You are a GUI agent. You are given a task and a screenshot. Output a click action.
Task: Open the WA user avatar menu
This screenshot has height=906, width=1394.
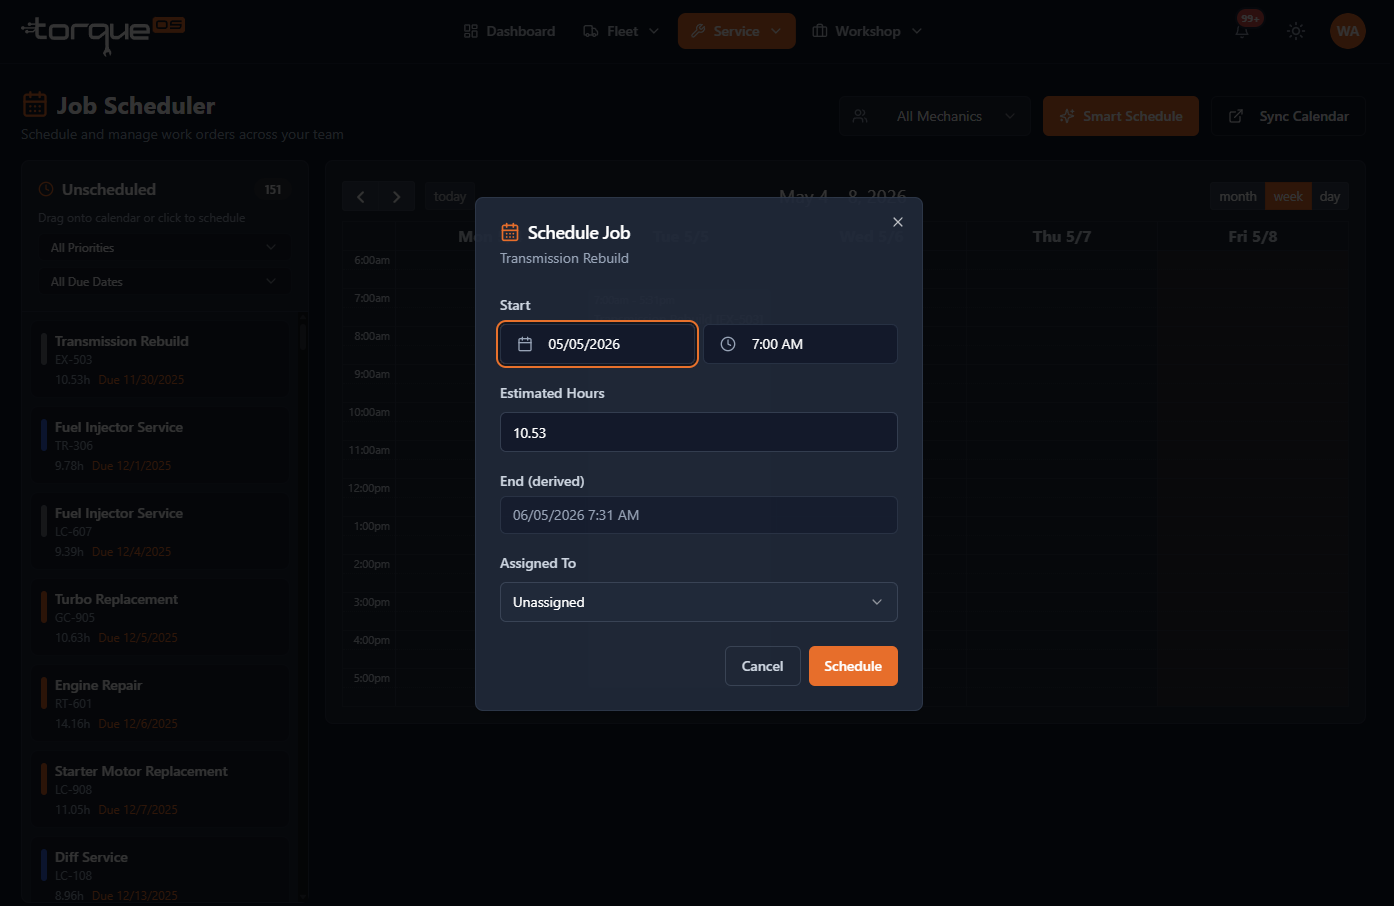1348,31
